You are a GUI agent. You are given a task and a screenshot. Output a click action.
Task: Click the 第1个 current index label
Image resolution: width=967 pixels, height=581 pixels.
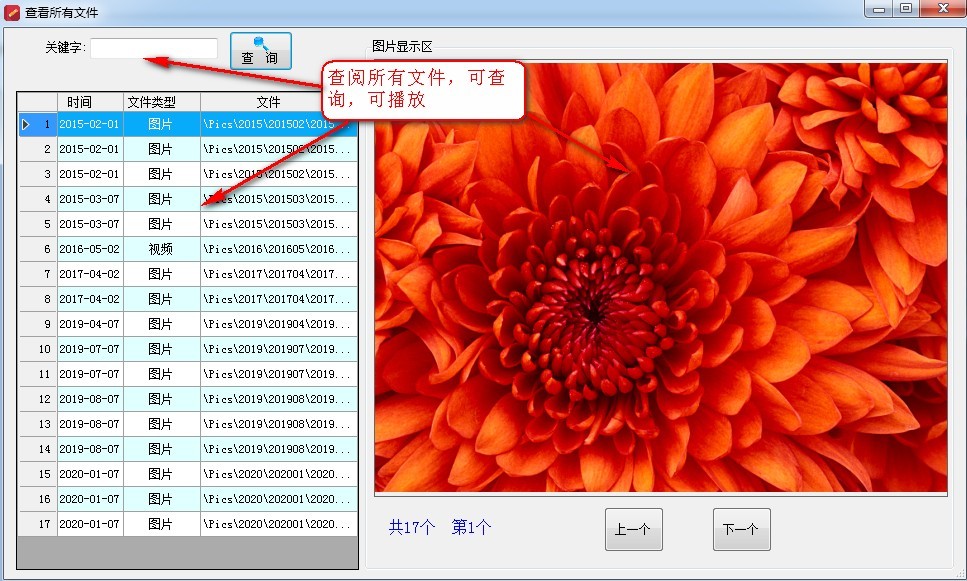tap(471, 527)
